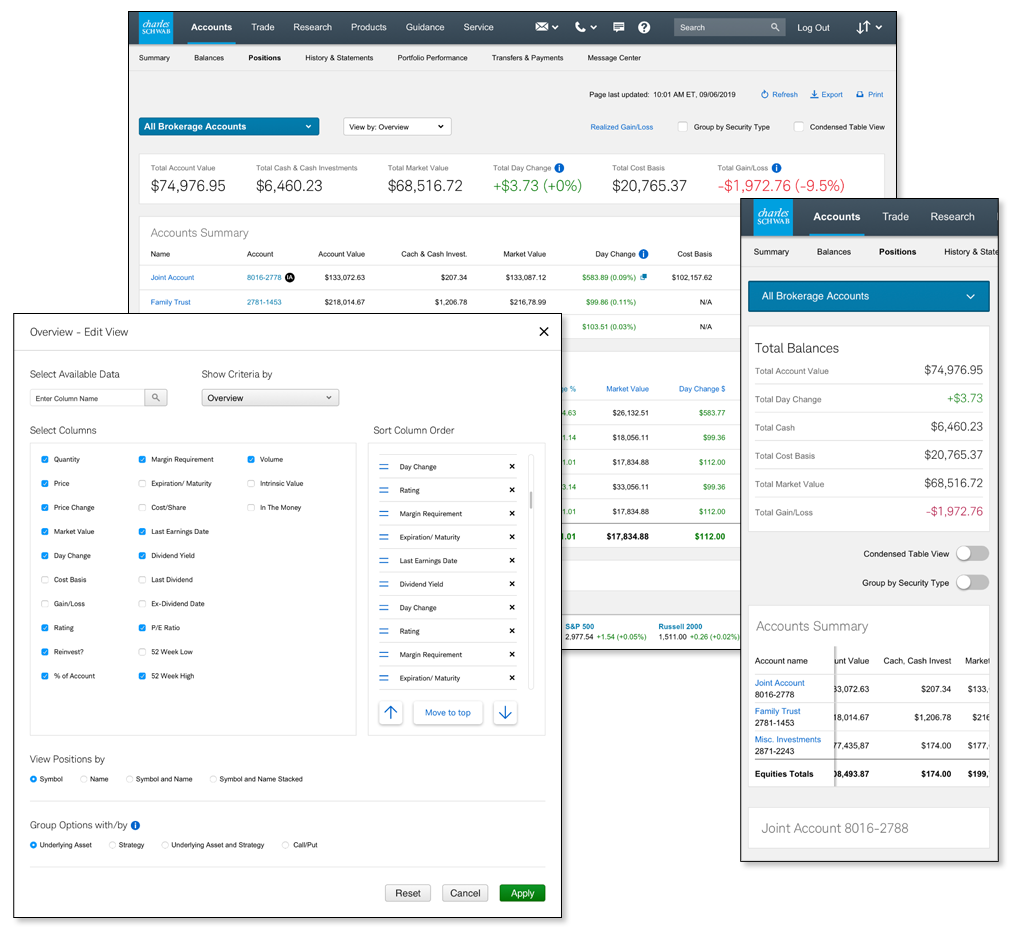Expand the All Brokerage Accounts dropdown
Viewport: 1016px width, 935px height.
point(228,127)
